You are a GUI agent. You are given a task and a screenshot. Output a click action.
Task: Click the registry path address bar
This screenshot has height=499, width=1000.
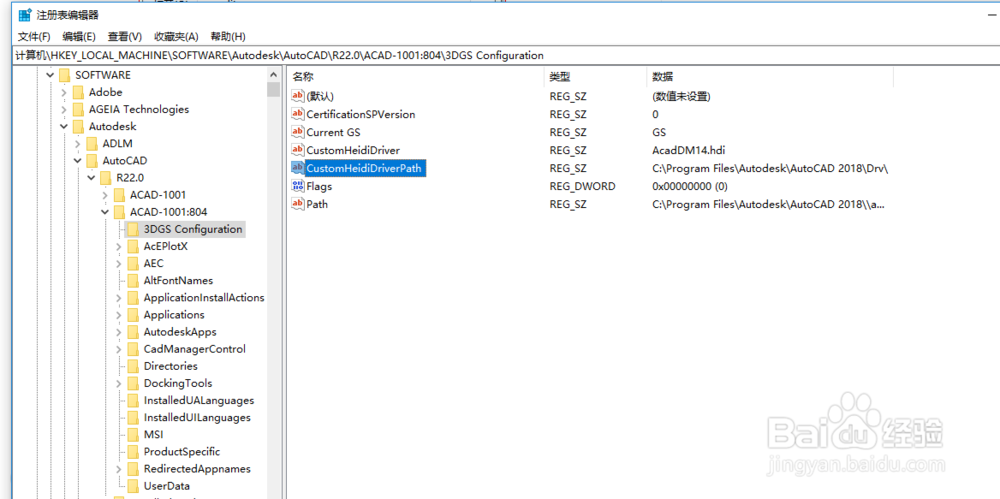coord(506,56)
